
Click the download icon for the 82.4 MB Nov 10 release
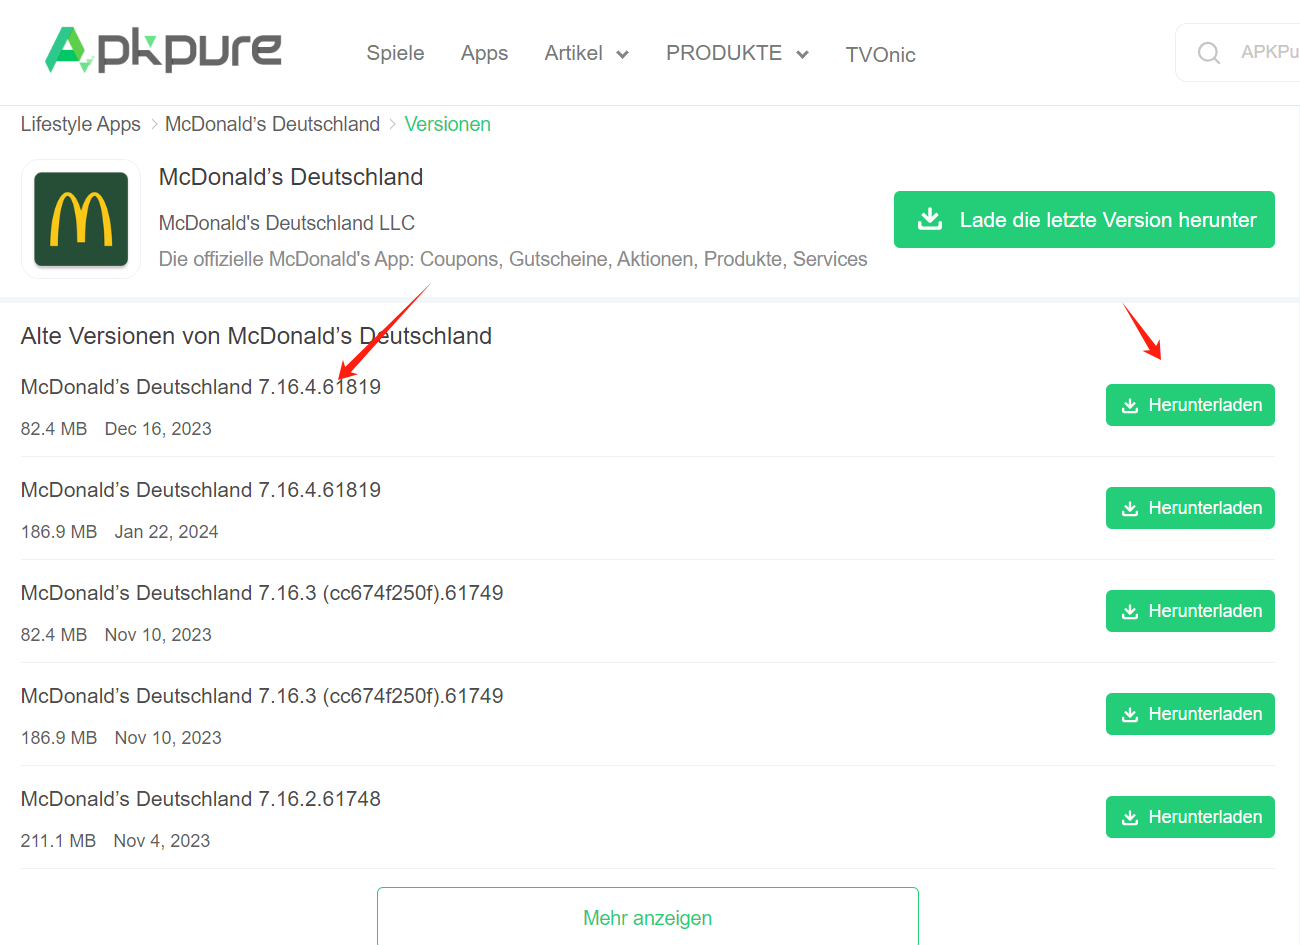pyautogui.click(x=1130, y=610)
